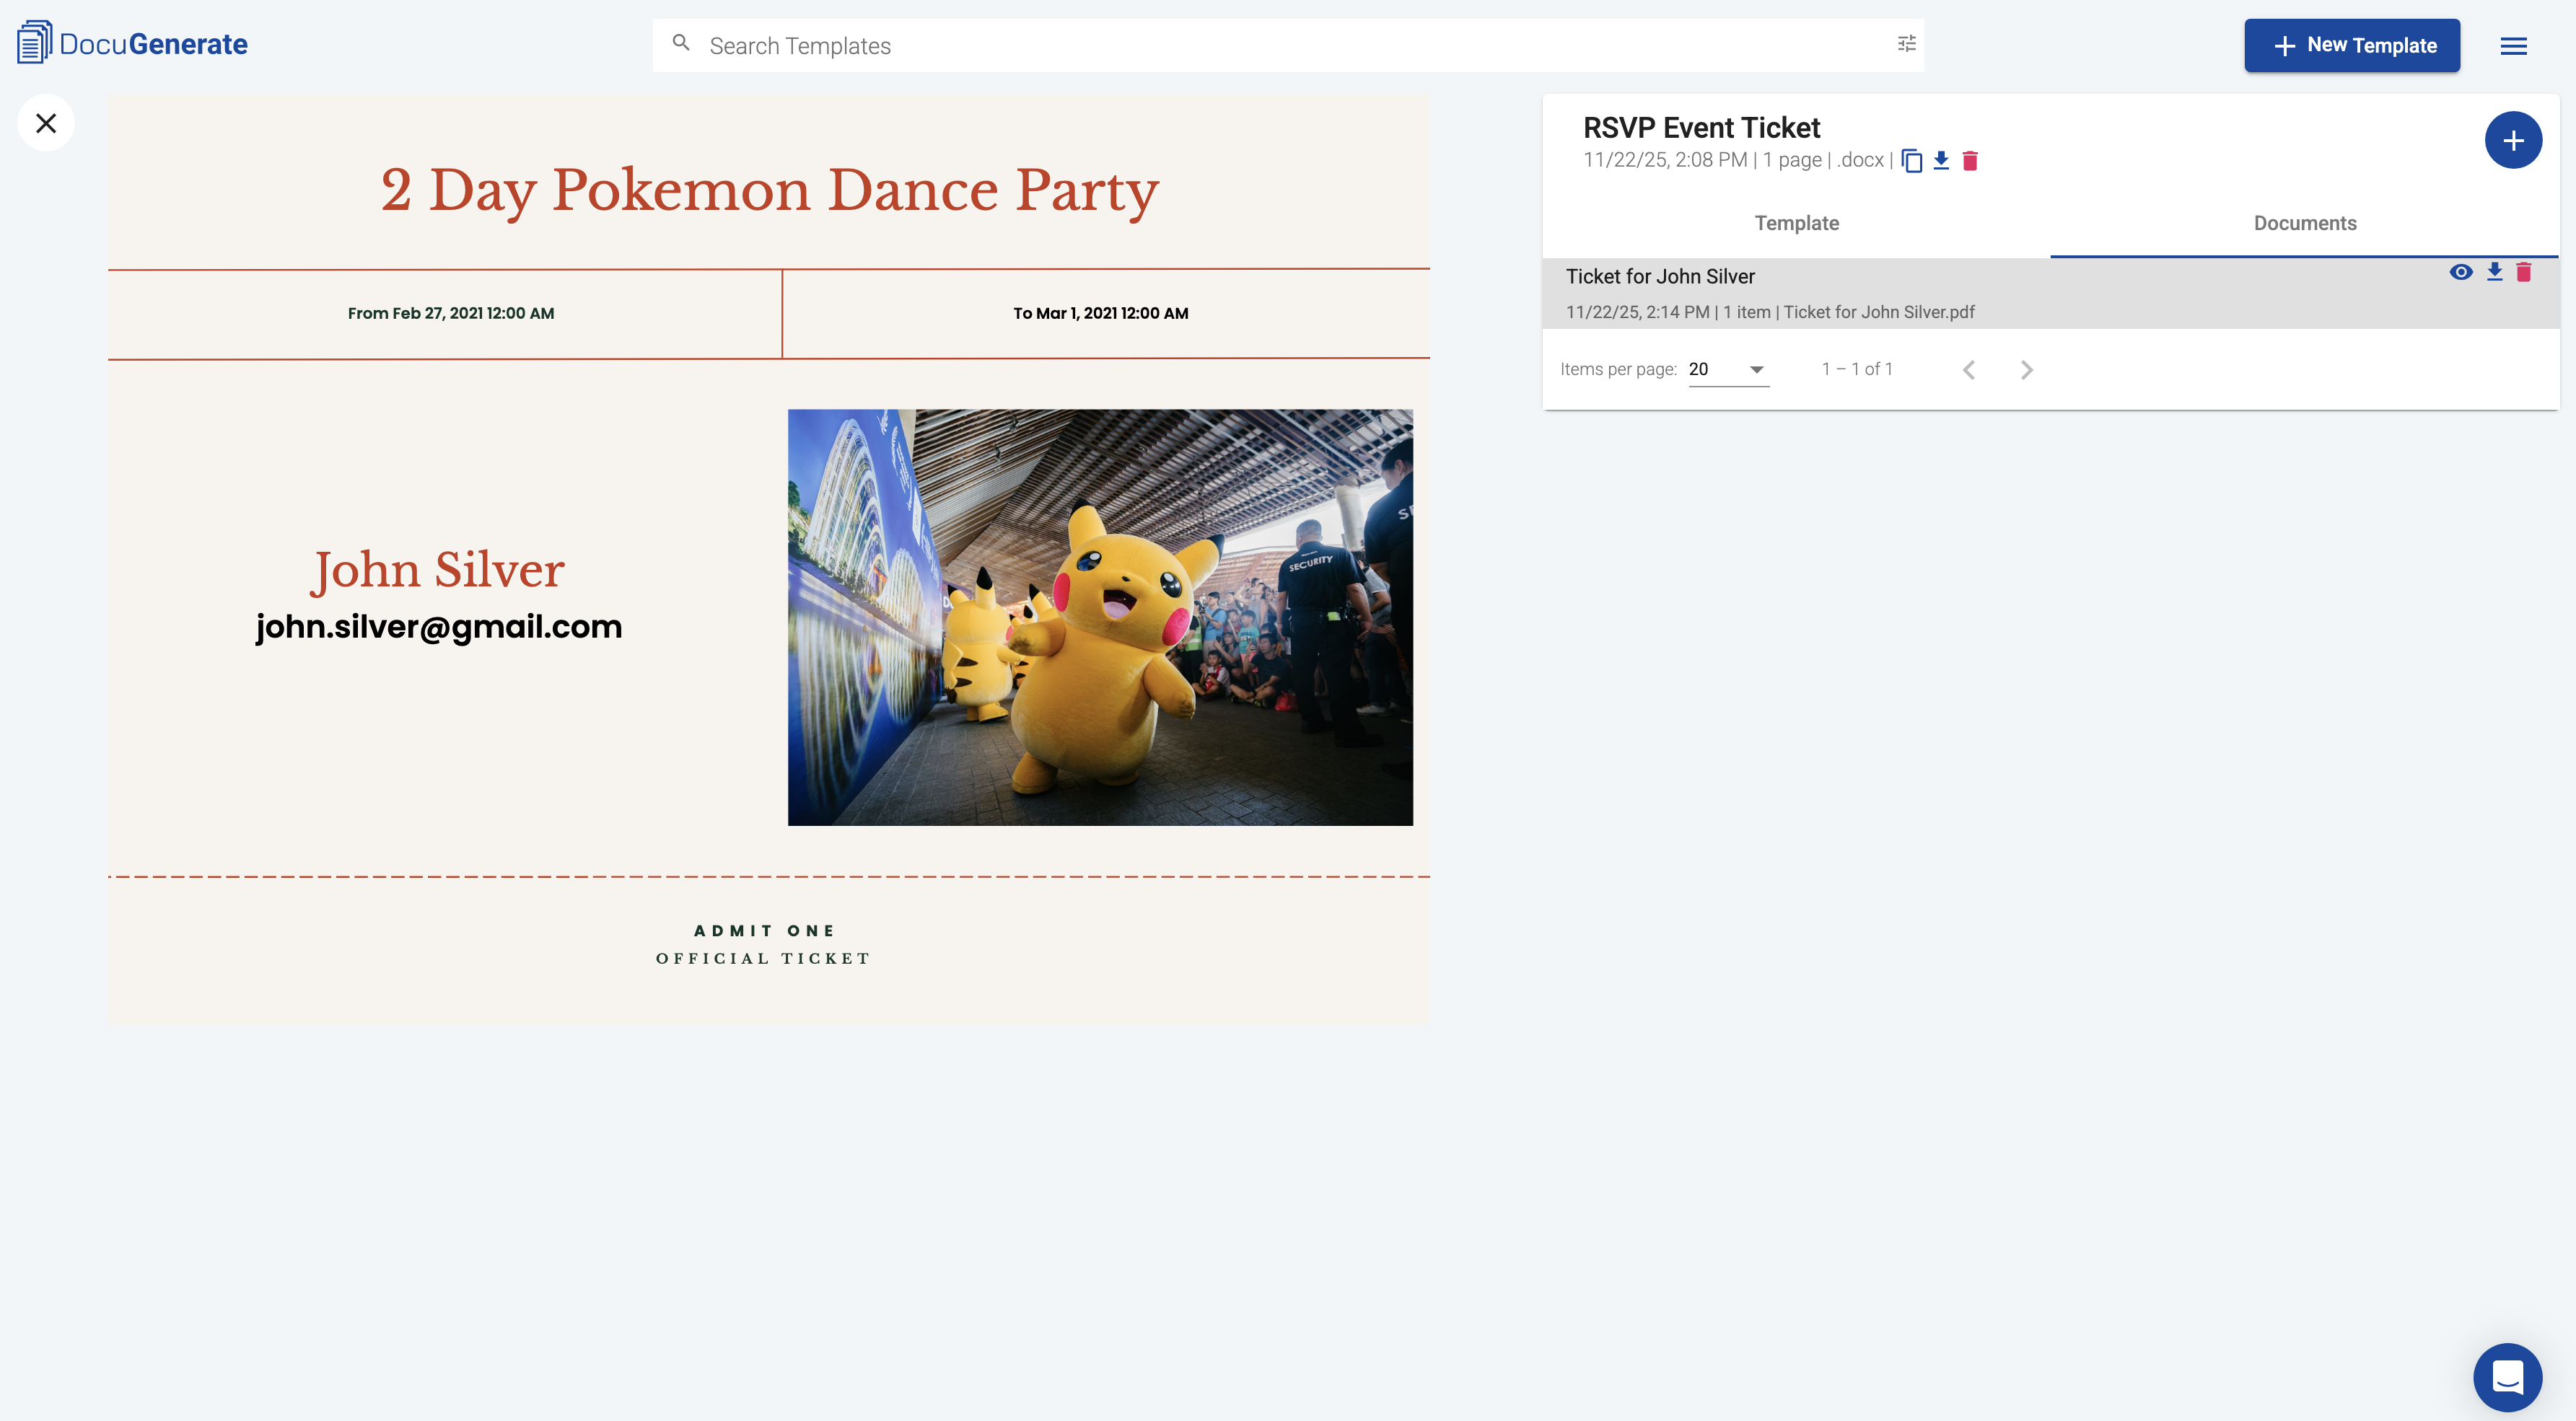Click the New Template button
Screen dimensions: 2576x1421
(2352, 45)
